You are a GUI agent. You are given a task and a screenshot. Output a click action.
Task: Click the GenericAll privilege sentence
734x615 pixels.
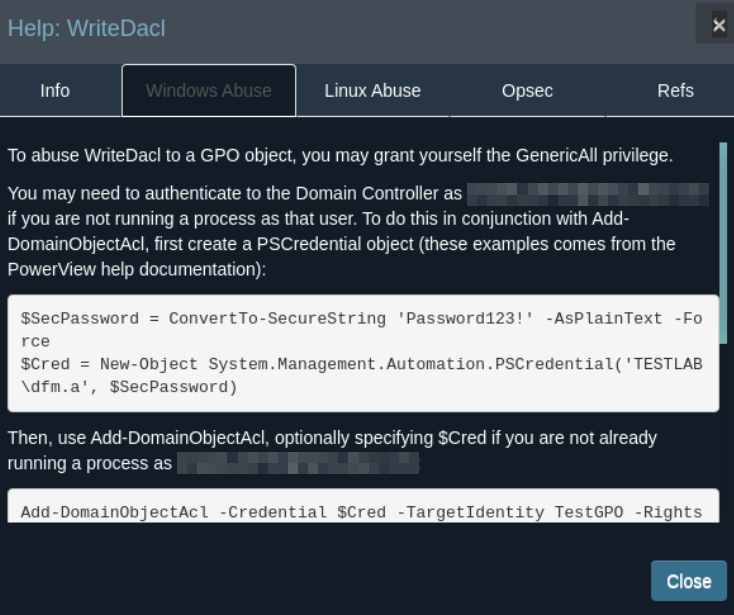(340, 155)
